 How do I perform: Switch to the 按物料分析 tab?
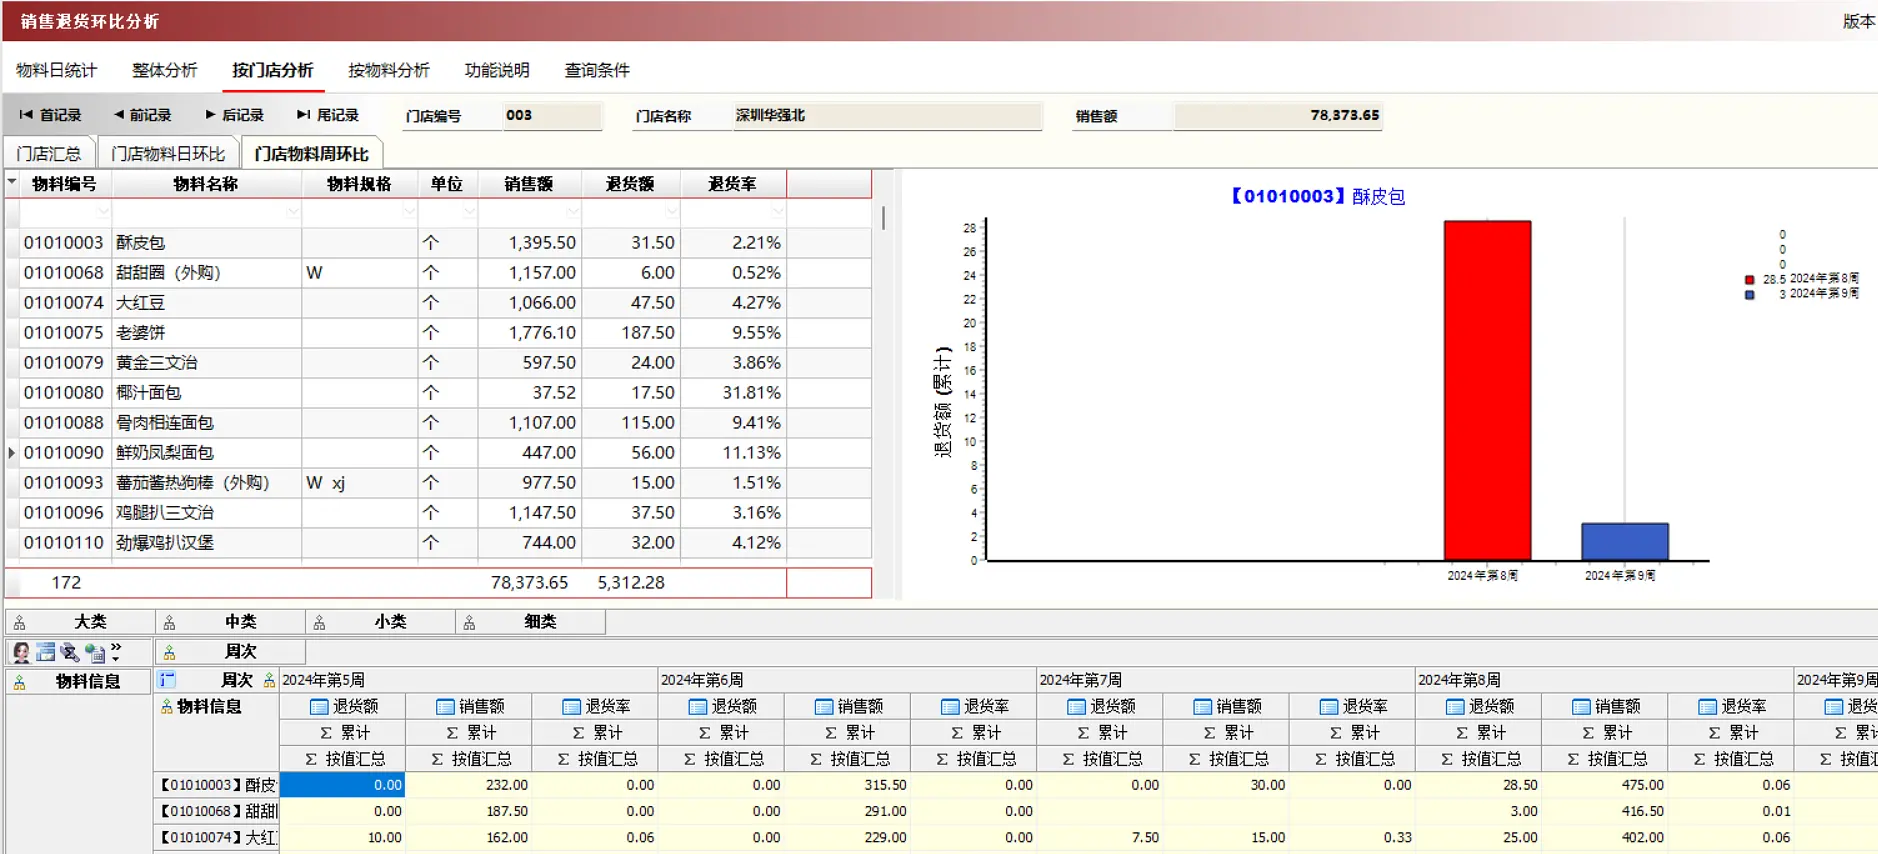click(389, 70)
